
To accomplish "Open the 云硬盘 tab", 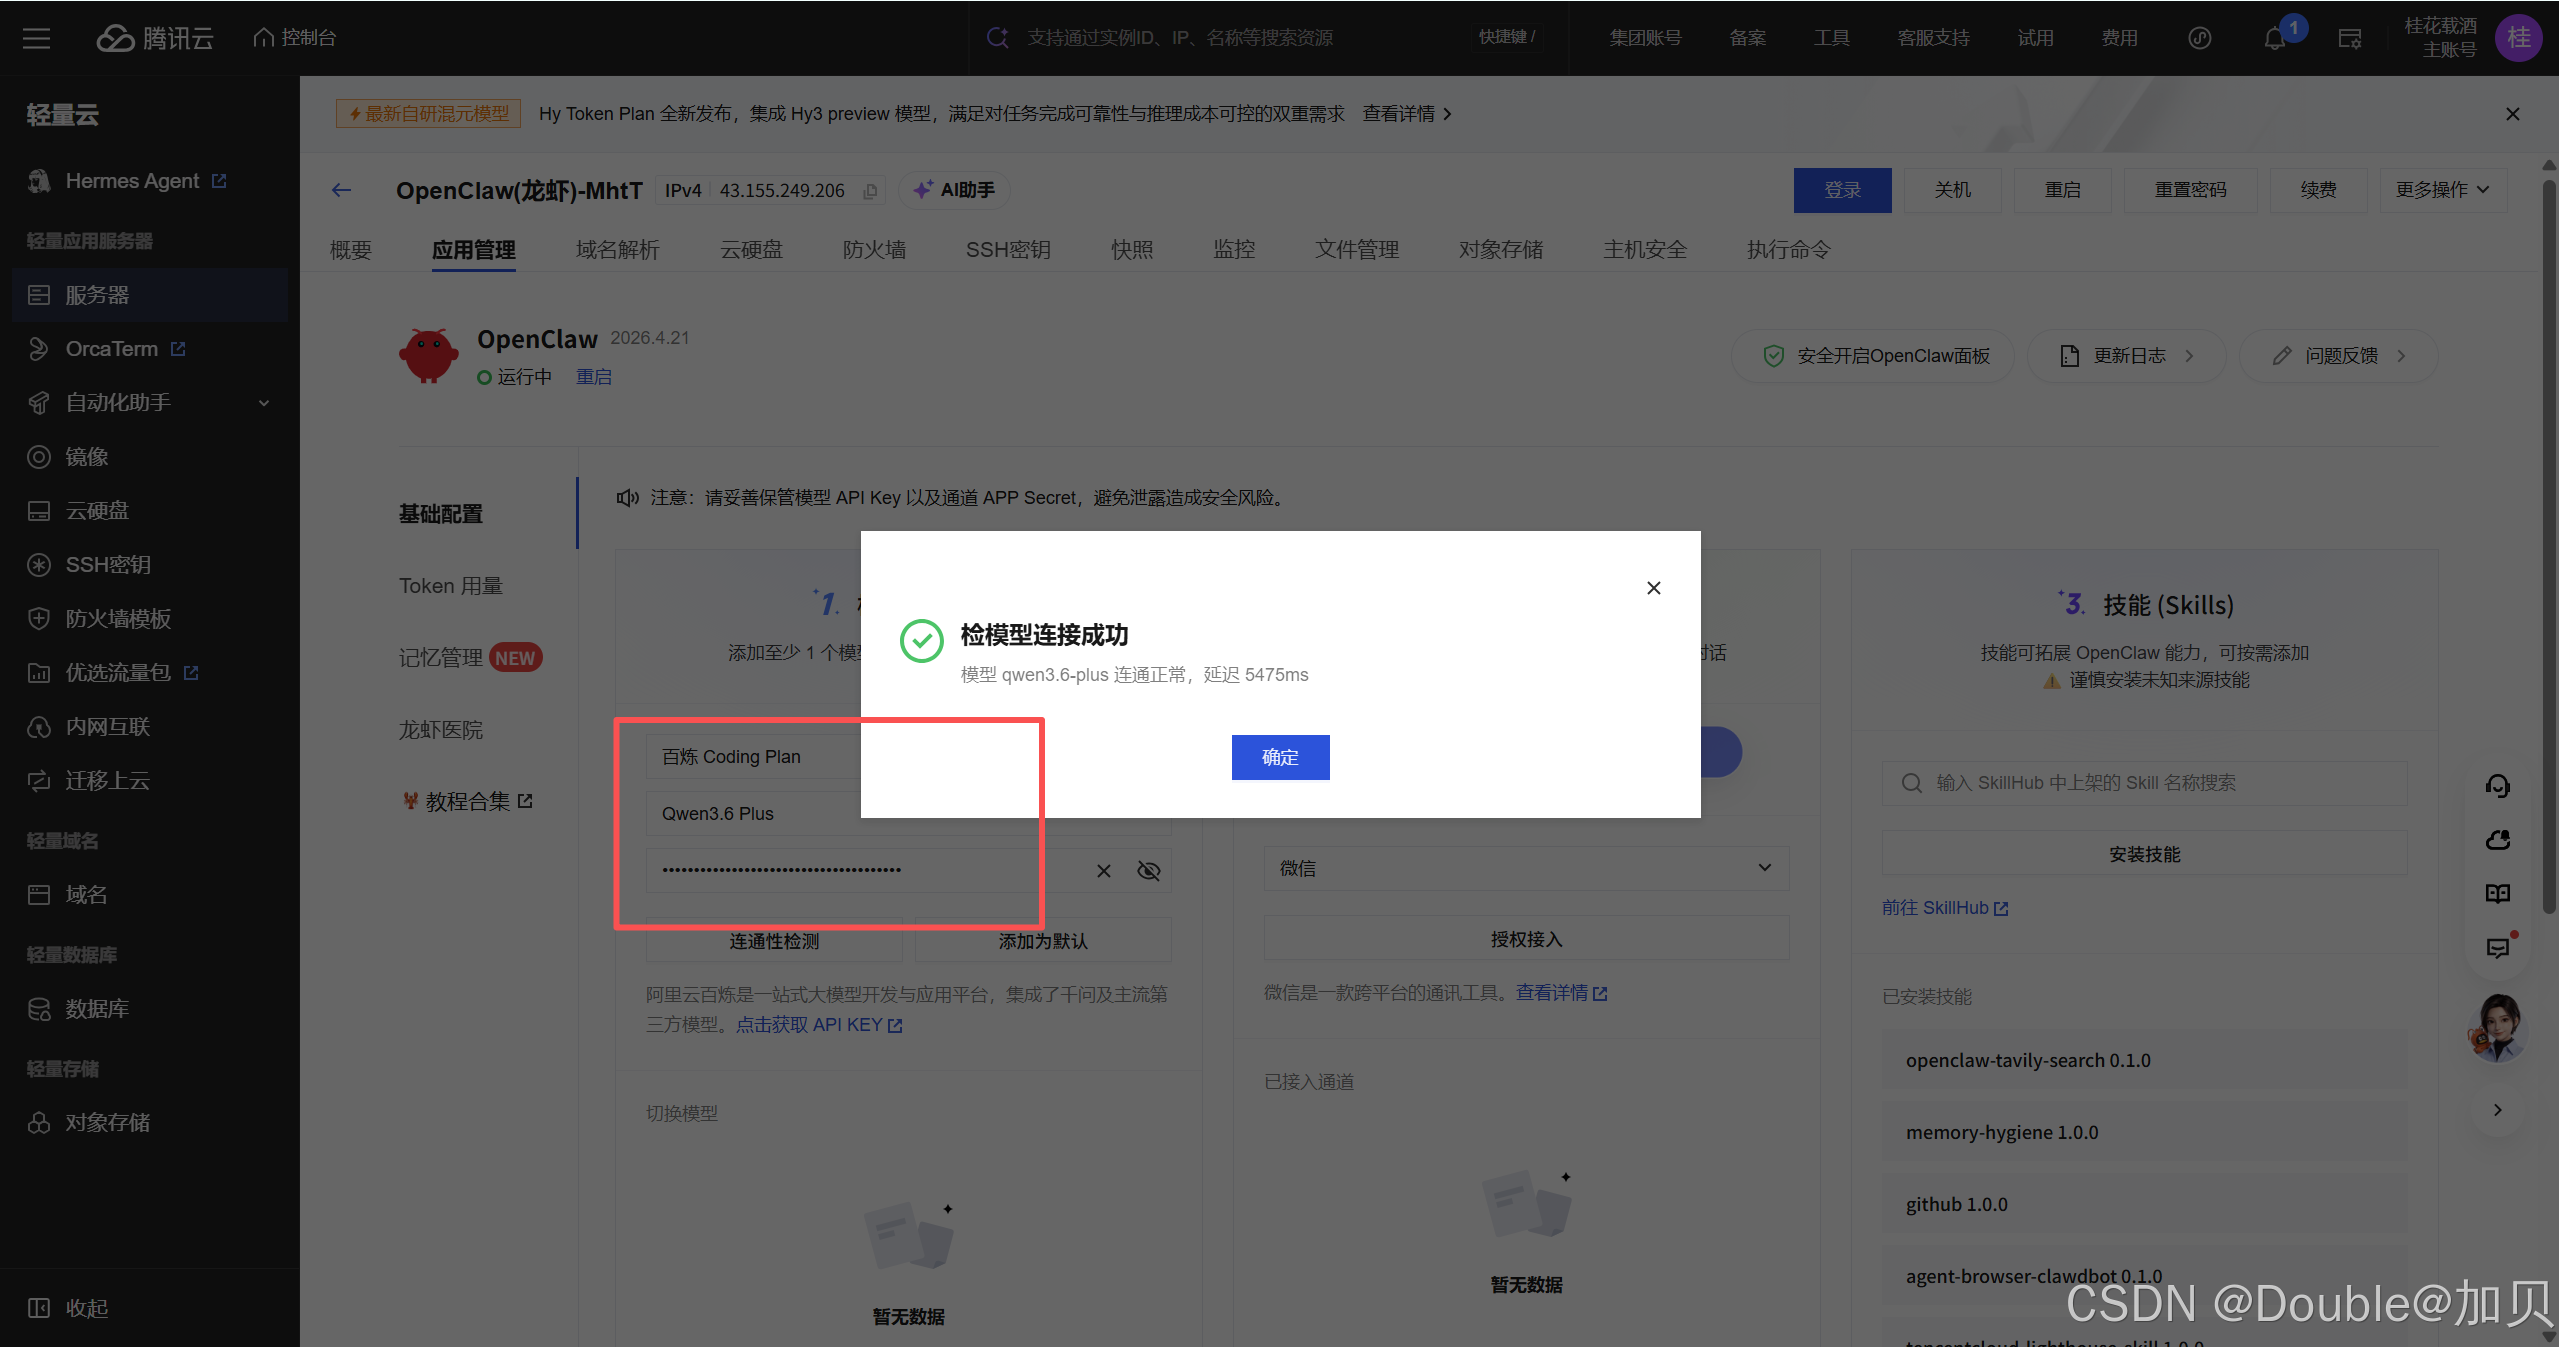I will (751, 250).
